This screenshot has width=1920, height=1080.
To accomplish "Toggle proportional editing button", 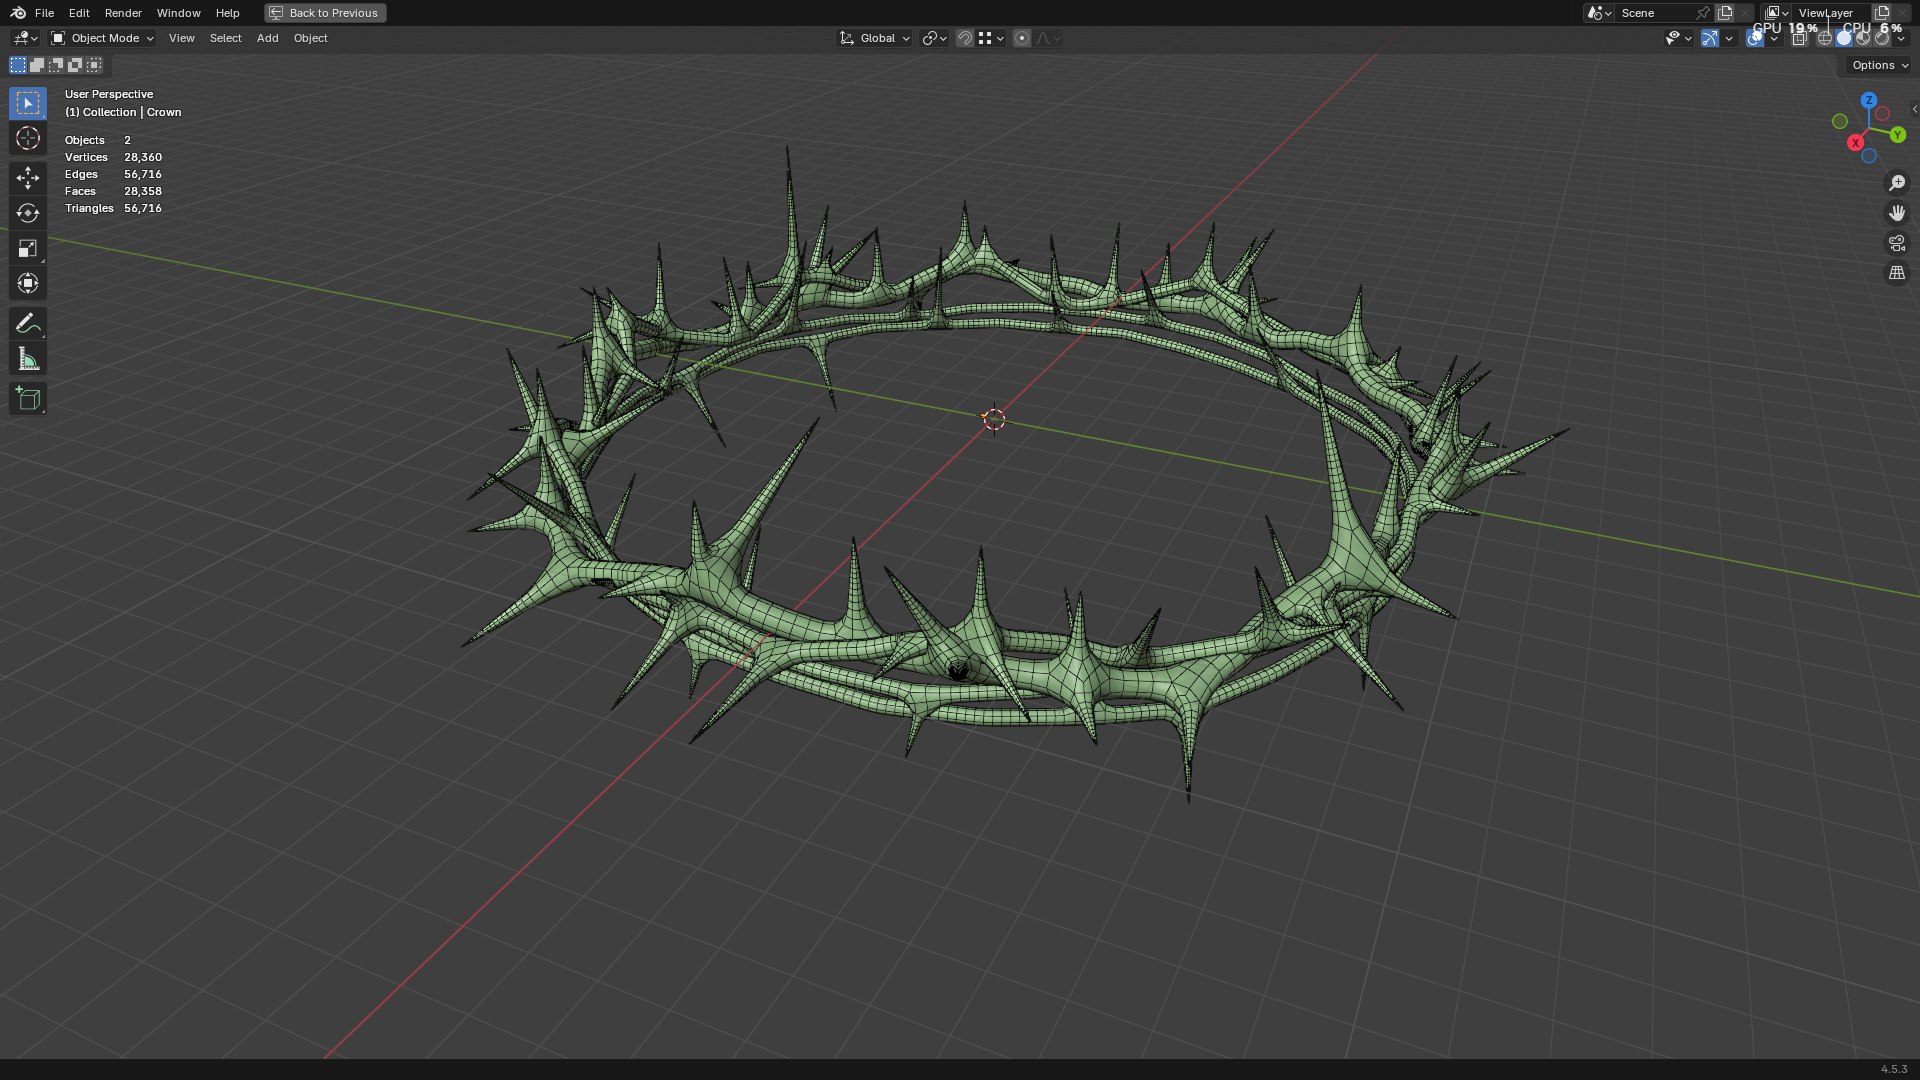I will [x=1022, y=38].
